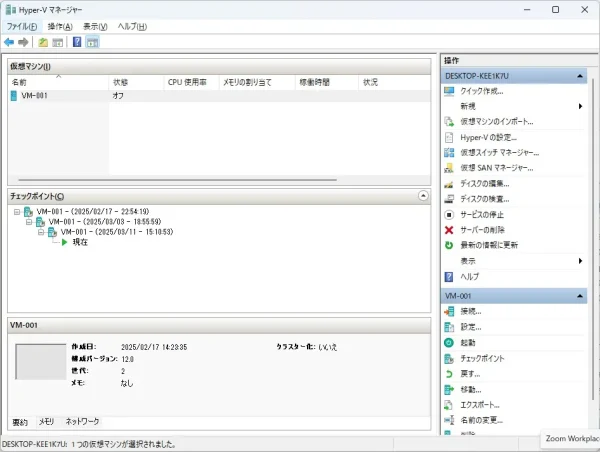Click the VM-001 preview thumbnail
Viewport: 600px width, 452px height.
point(41,362)
